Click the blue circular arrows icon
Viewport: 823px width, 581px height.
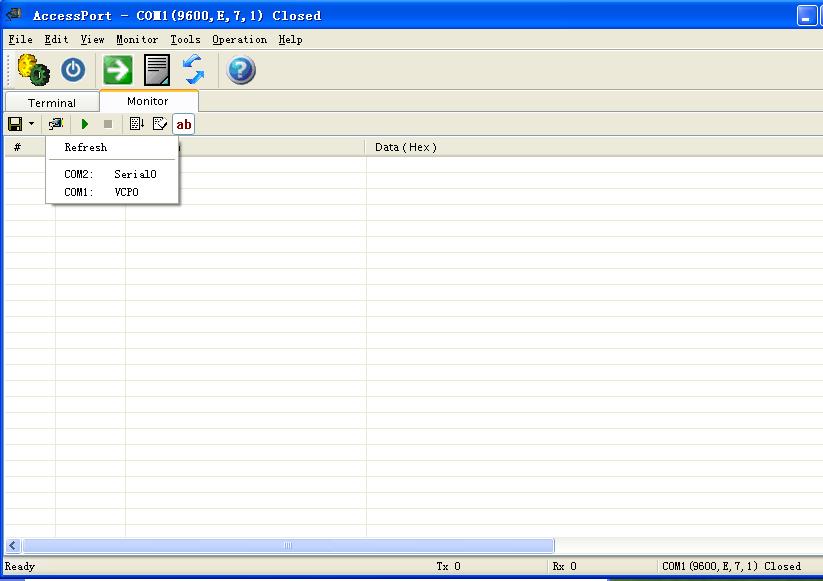pos(194,70)
